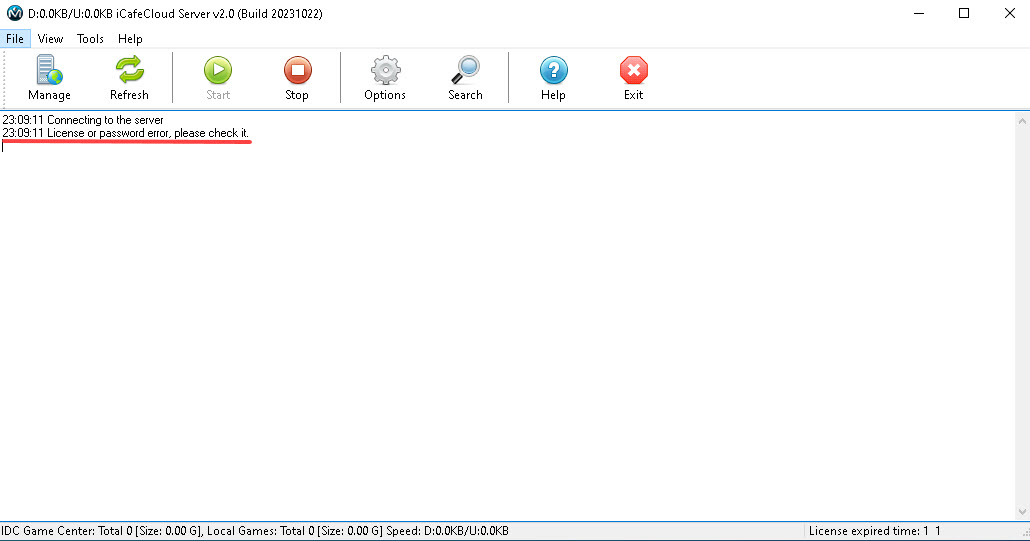
Task: Exit the app using the red X toolbar icon
Action: (633, 71)
